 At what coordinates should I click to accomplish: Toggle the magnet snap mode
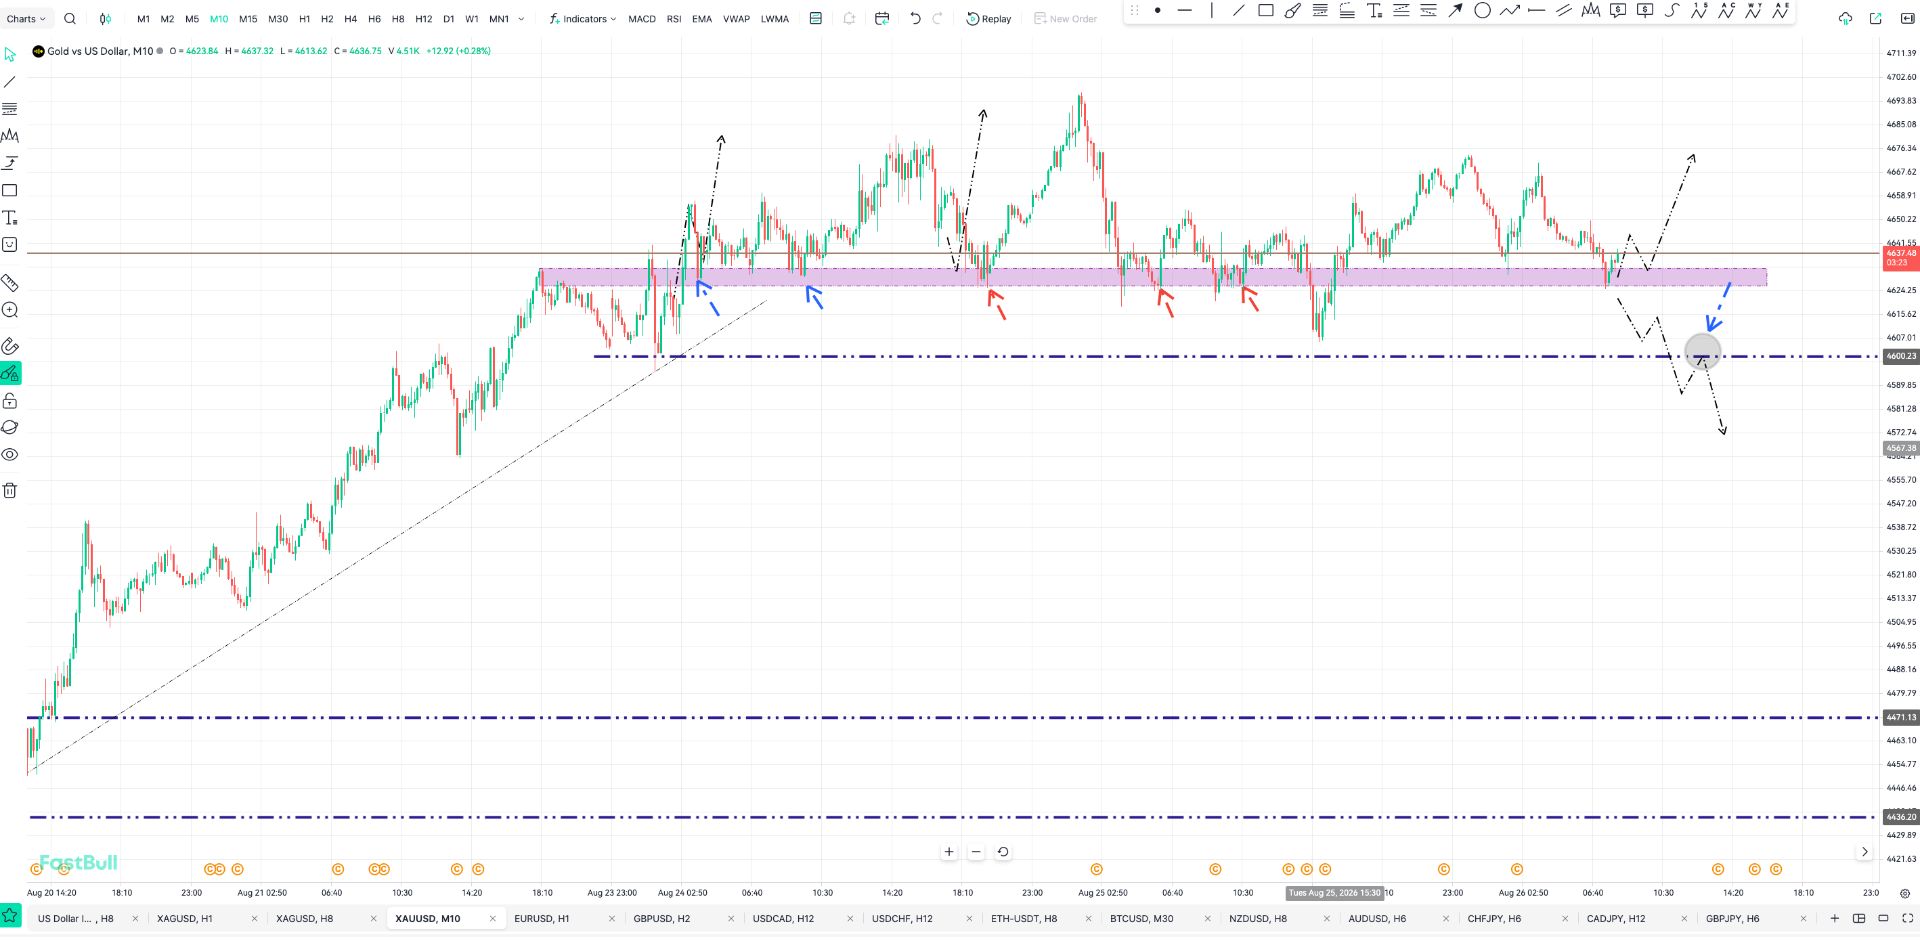coord(10,346)
